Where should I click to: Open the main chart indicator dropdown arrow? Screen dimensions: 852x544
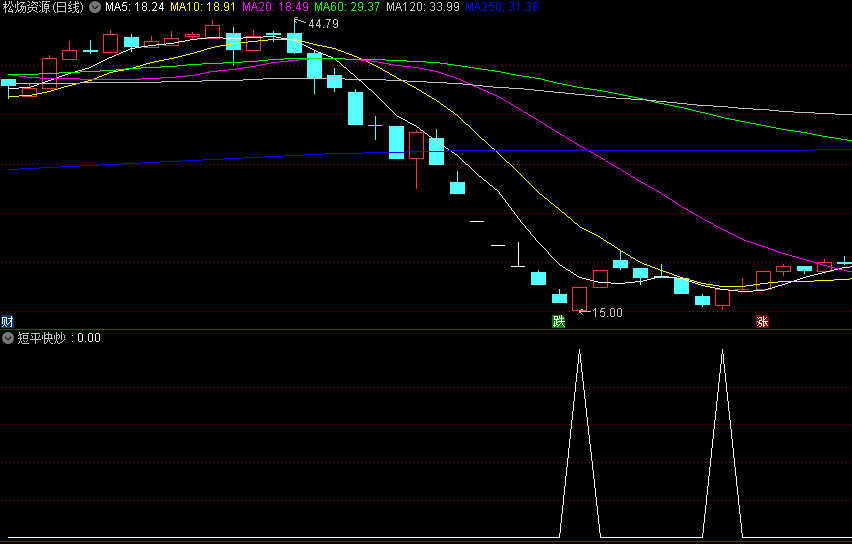click(95, 7)
